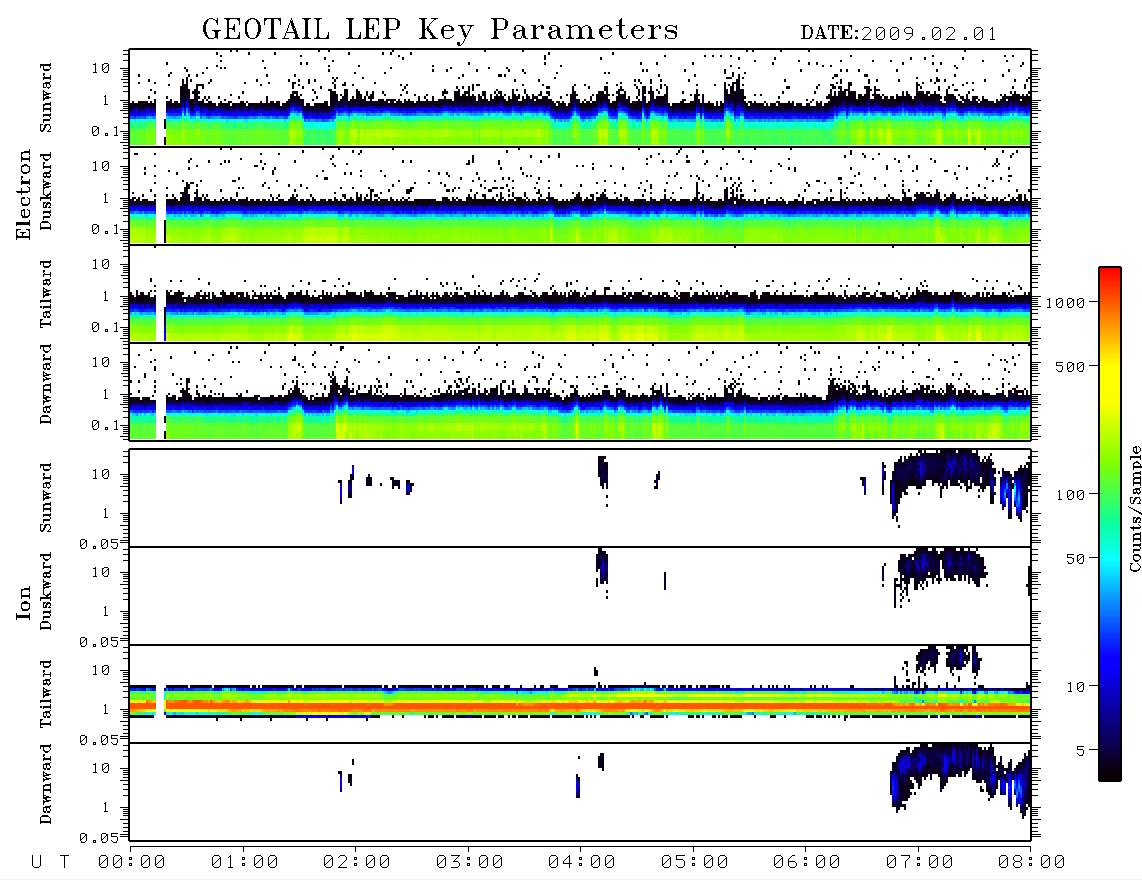Click the 00:00 time tick label
Image resolution: width=1142 pixels, height=880 pixels.
point(132,863)
